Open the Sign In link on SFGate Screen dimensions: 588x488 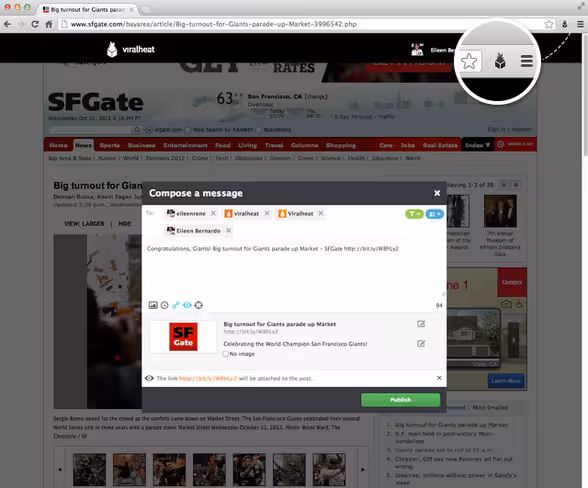pos(496,129)
